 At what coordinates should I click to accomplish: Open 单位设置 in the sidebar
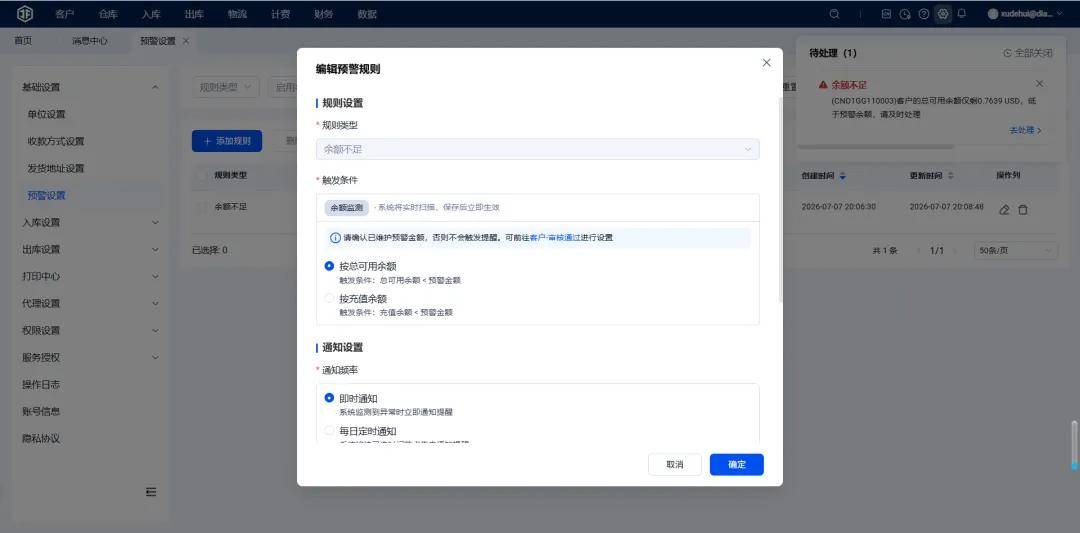pos(46,114)
